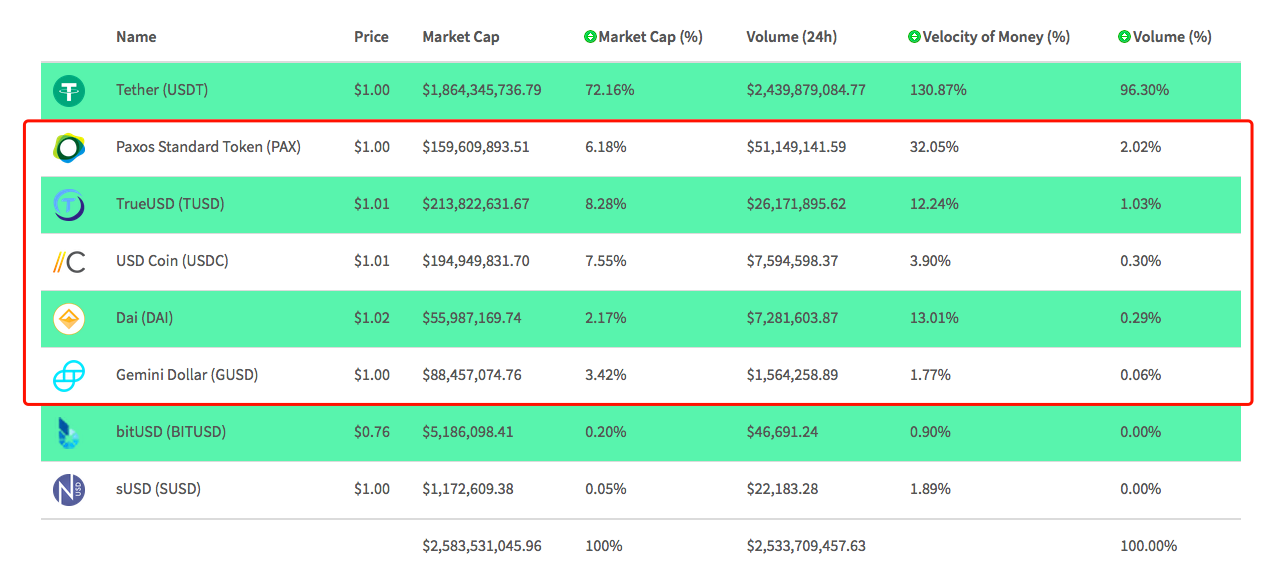Select total volume $2,533,709,457.63

coord(806,546)
